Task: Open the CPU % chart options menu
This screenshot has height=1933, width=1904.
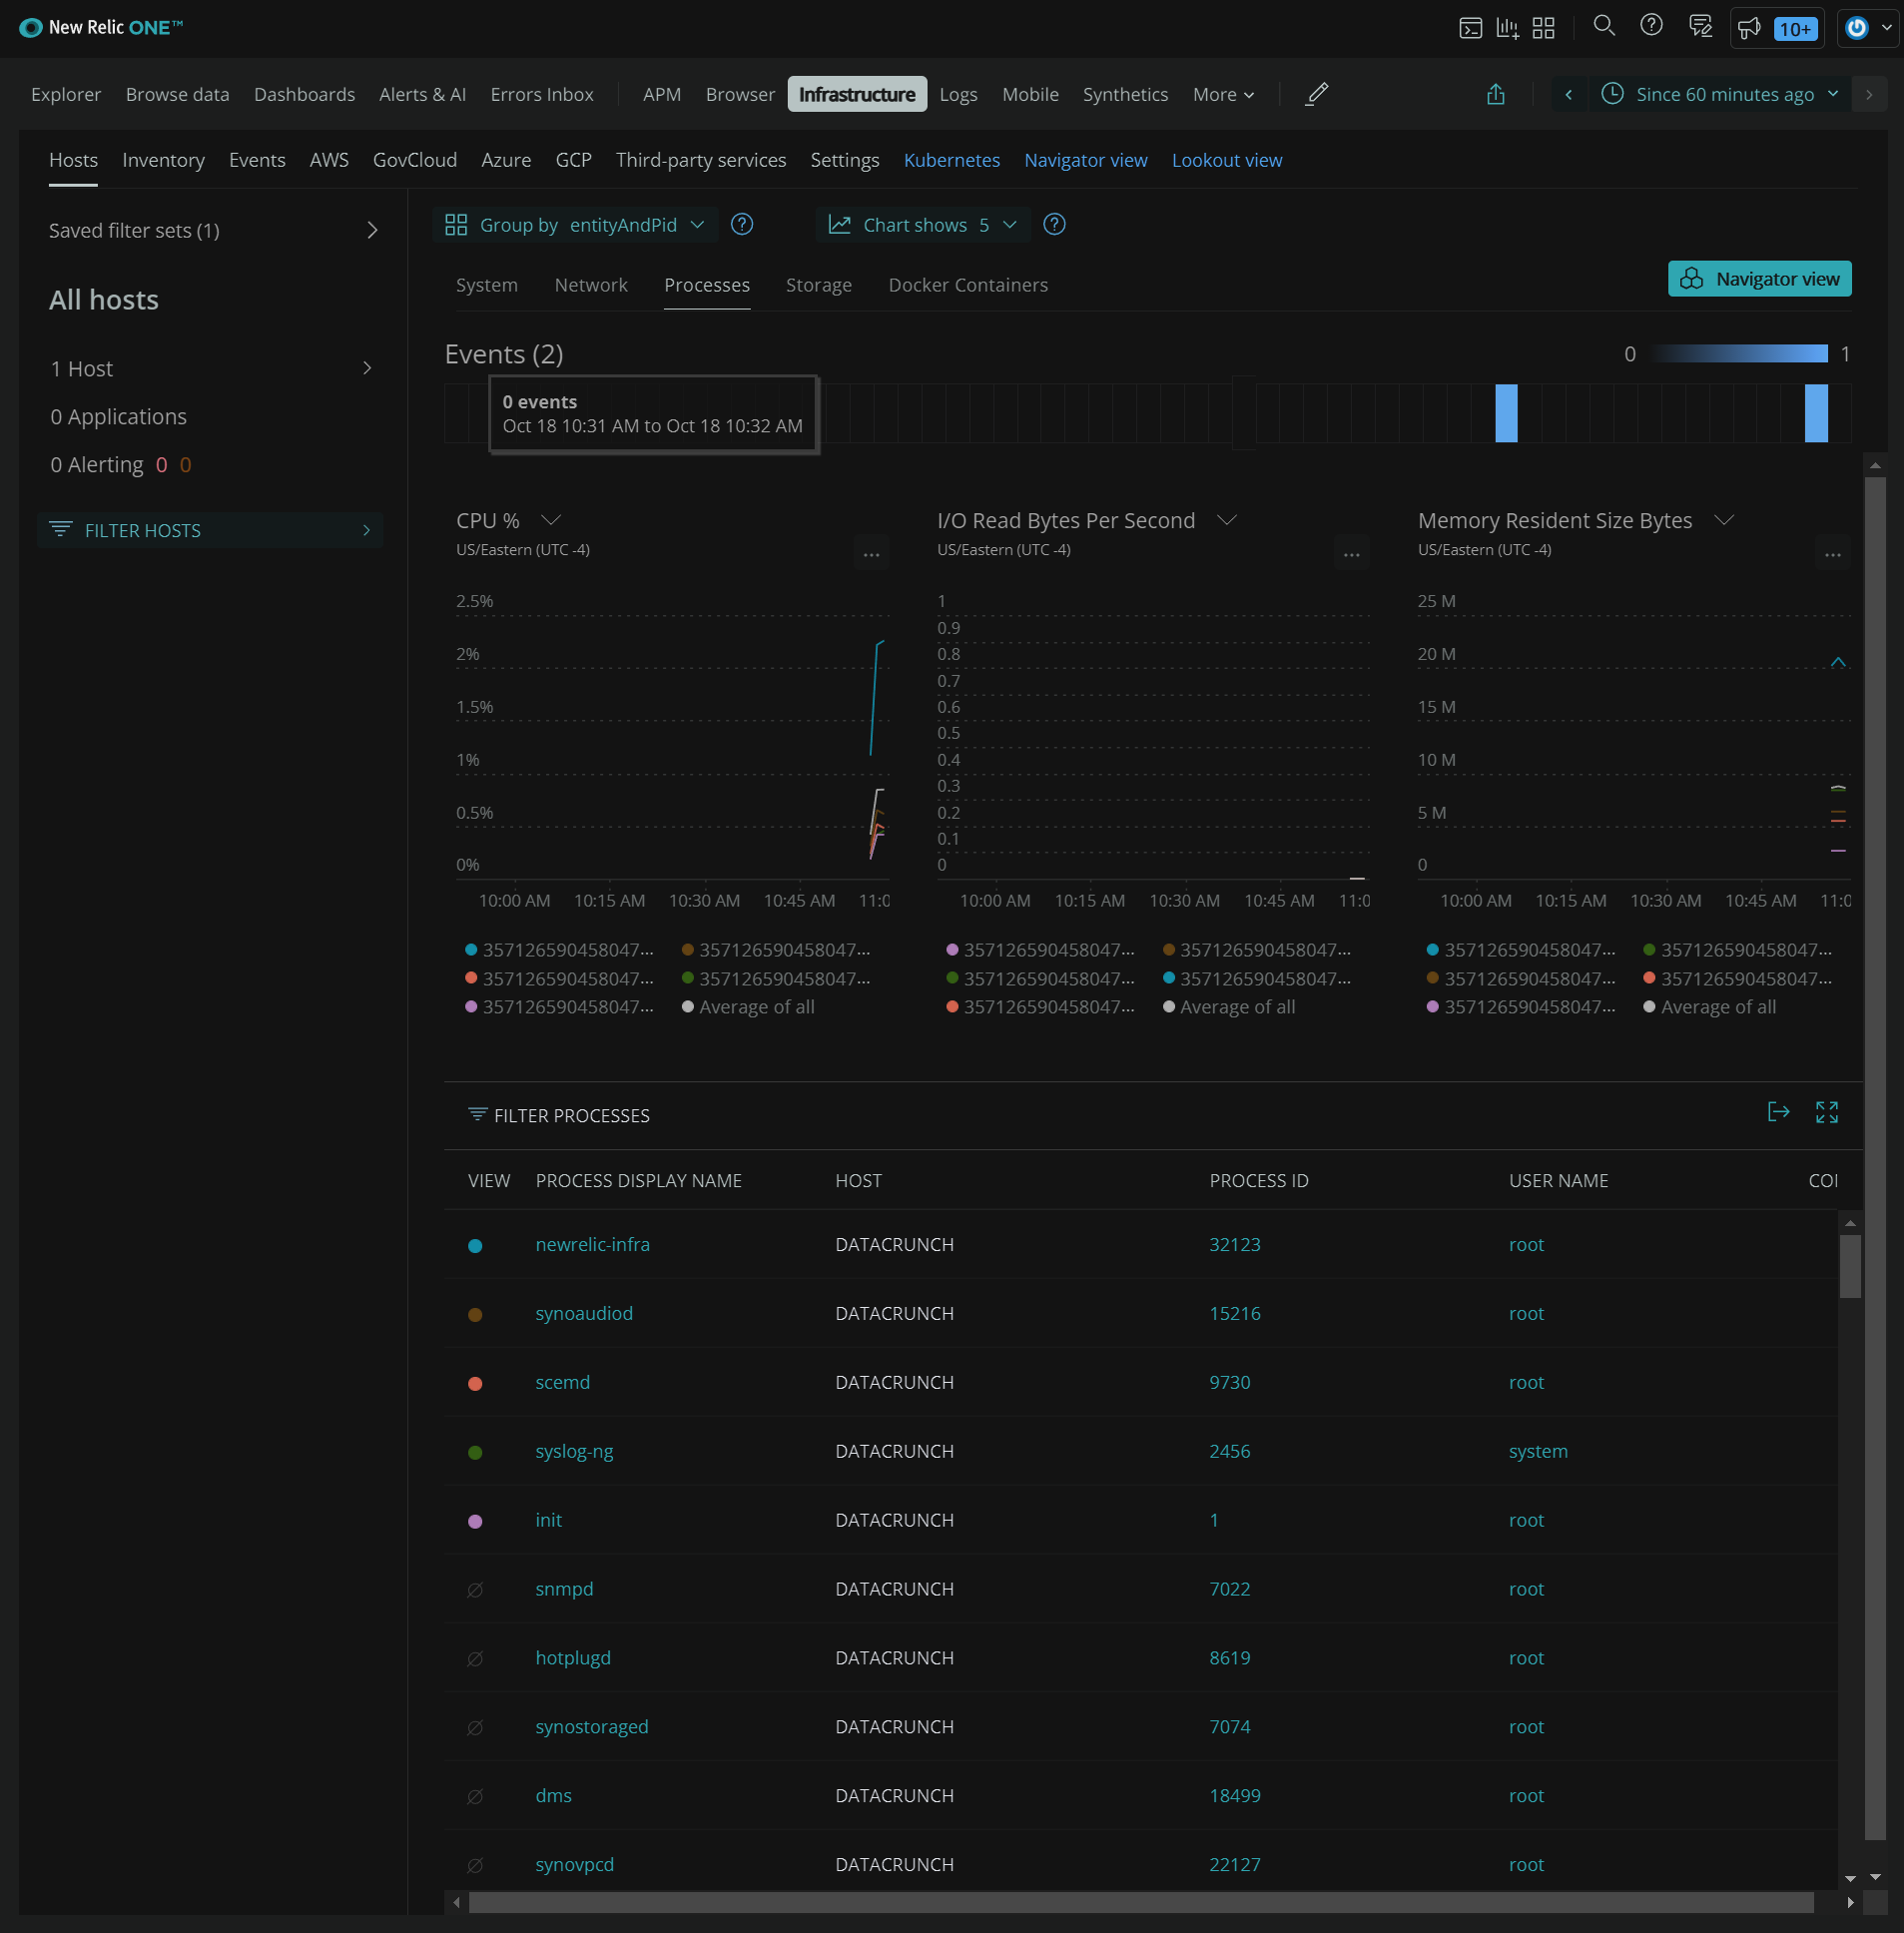Action: click(x=871, y=553)
